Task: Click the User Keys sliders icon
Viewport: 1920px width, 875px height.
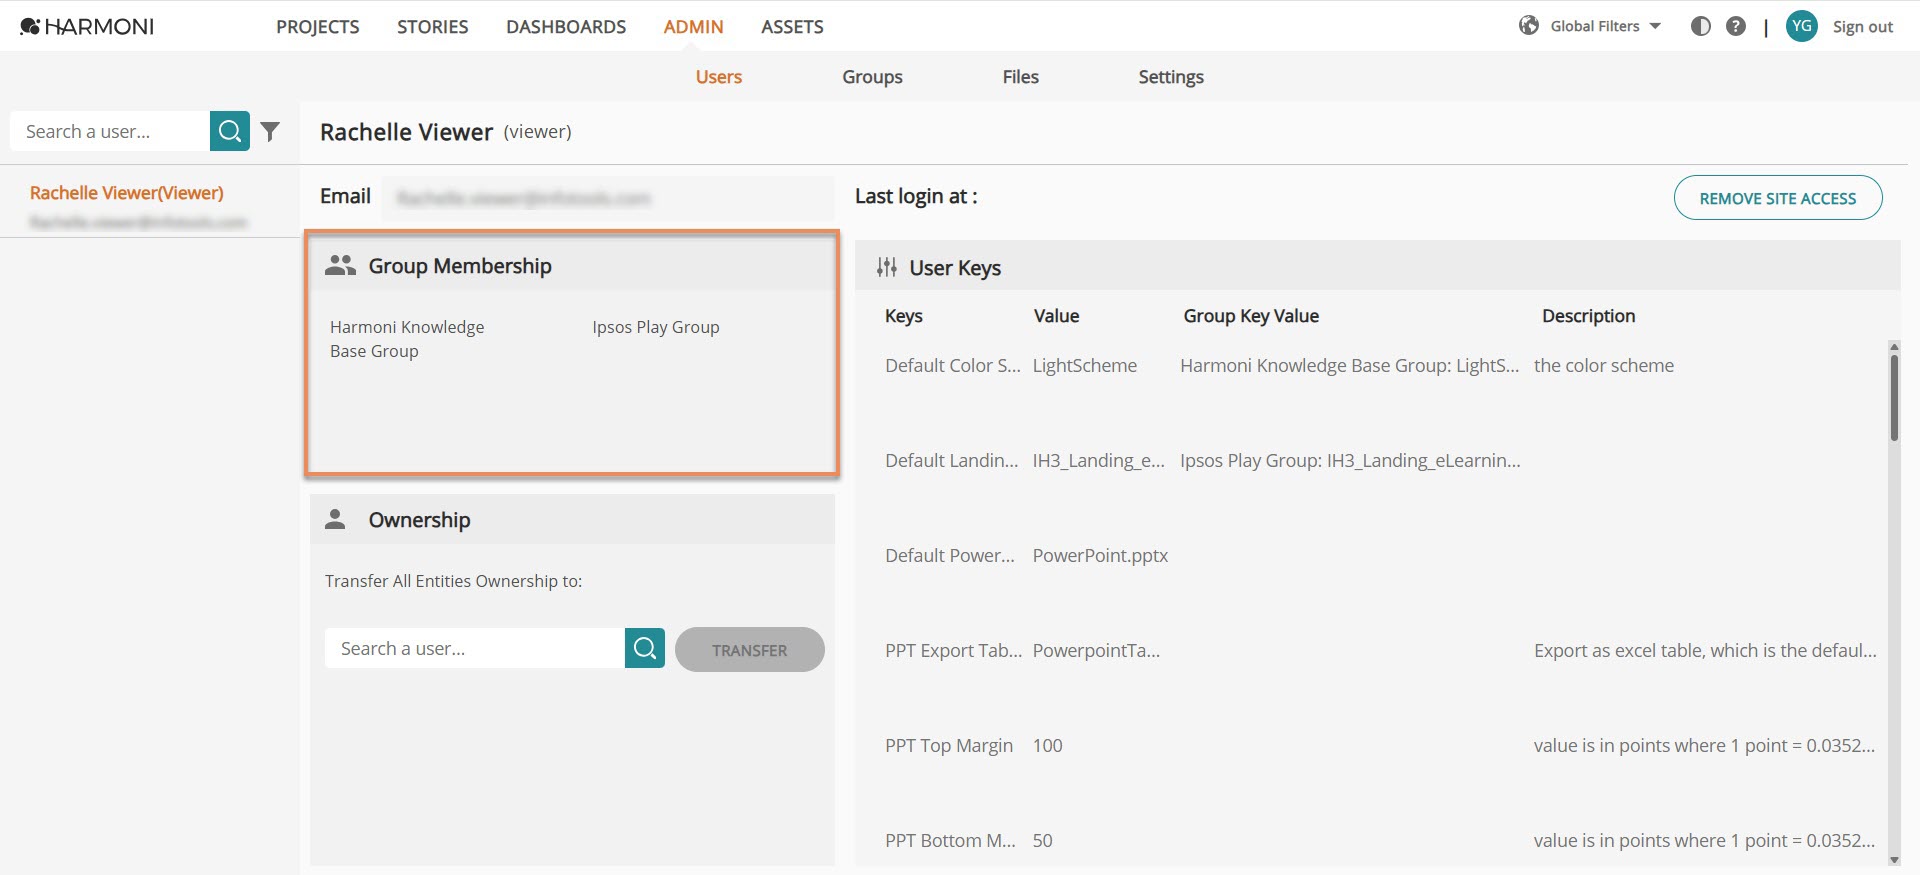Action: (x=887, y=267)
